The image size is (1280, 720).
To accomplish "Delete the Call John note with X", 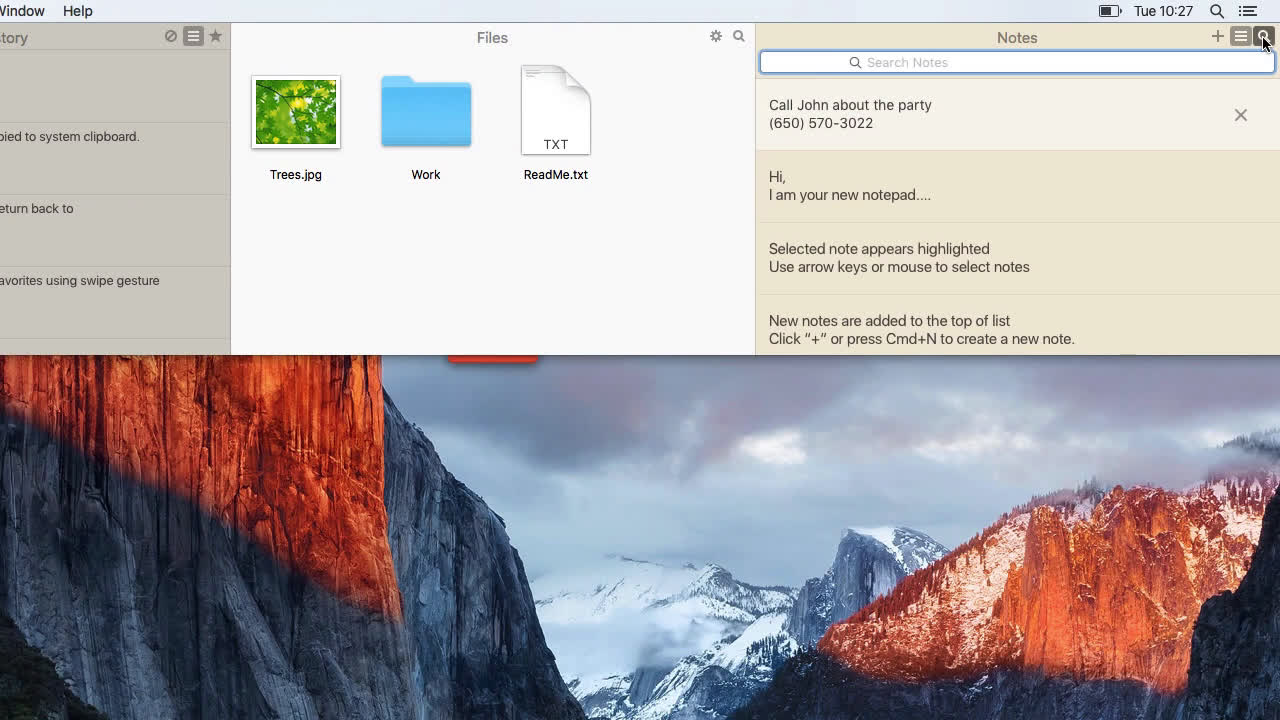I will tap(1240, 115).
